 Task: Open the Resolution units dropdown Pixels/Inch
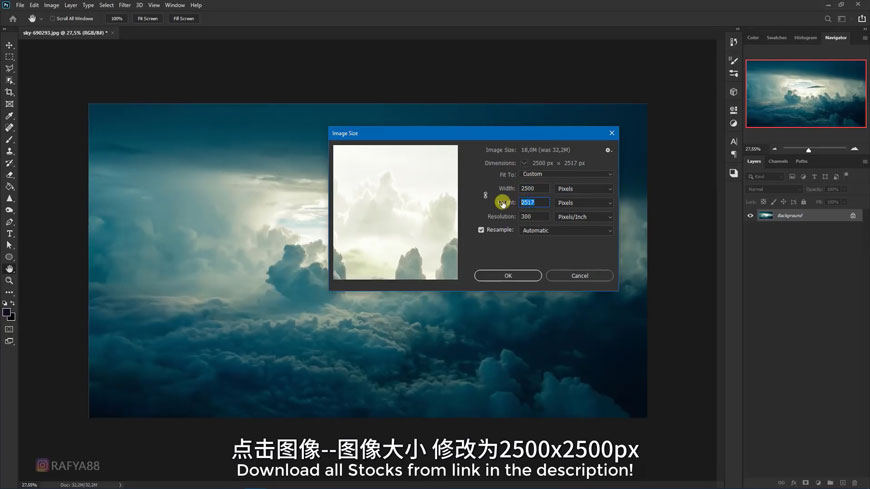point(584,216)
